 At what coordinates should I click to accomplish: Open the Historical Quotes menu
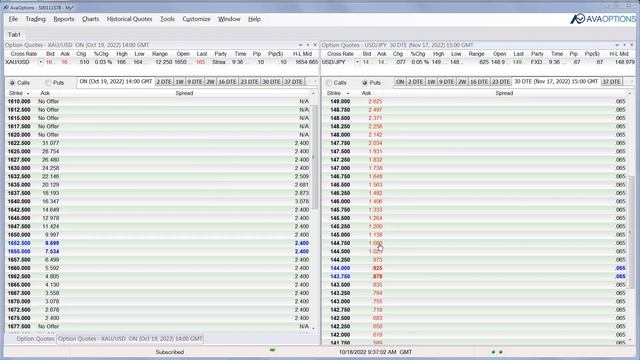point(129,19)
